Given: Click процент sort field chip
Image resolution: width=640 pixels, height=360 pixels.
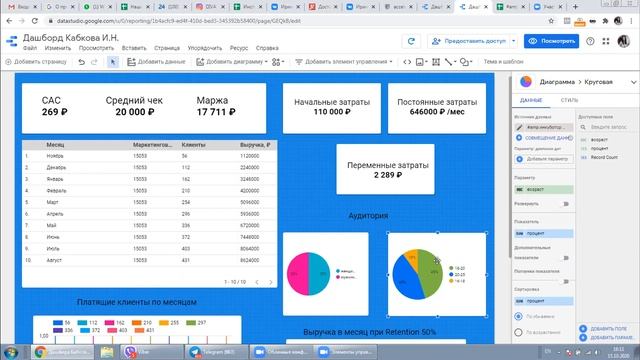Looking at the screenshot, I should 544,301.
